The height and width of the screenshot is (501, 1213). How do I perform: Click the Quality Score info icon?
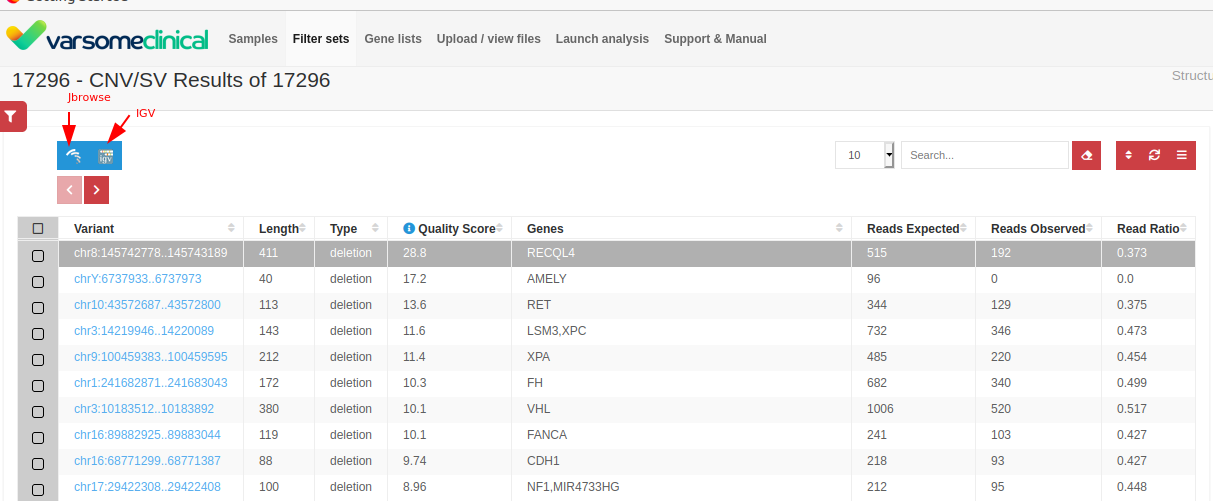point(408,228)
